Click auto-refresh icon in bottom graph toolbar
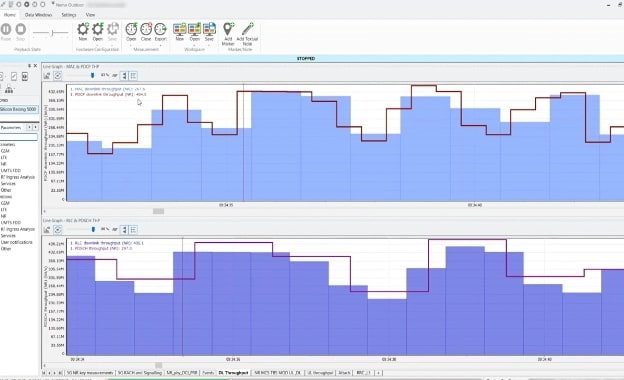The width and height of the screenshot is (624, 380). pyautogui.click(x=58, y=230)
